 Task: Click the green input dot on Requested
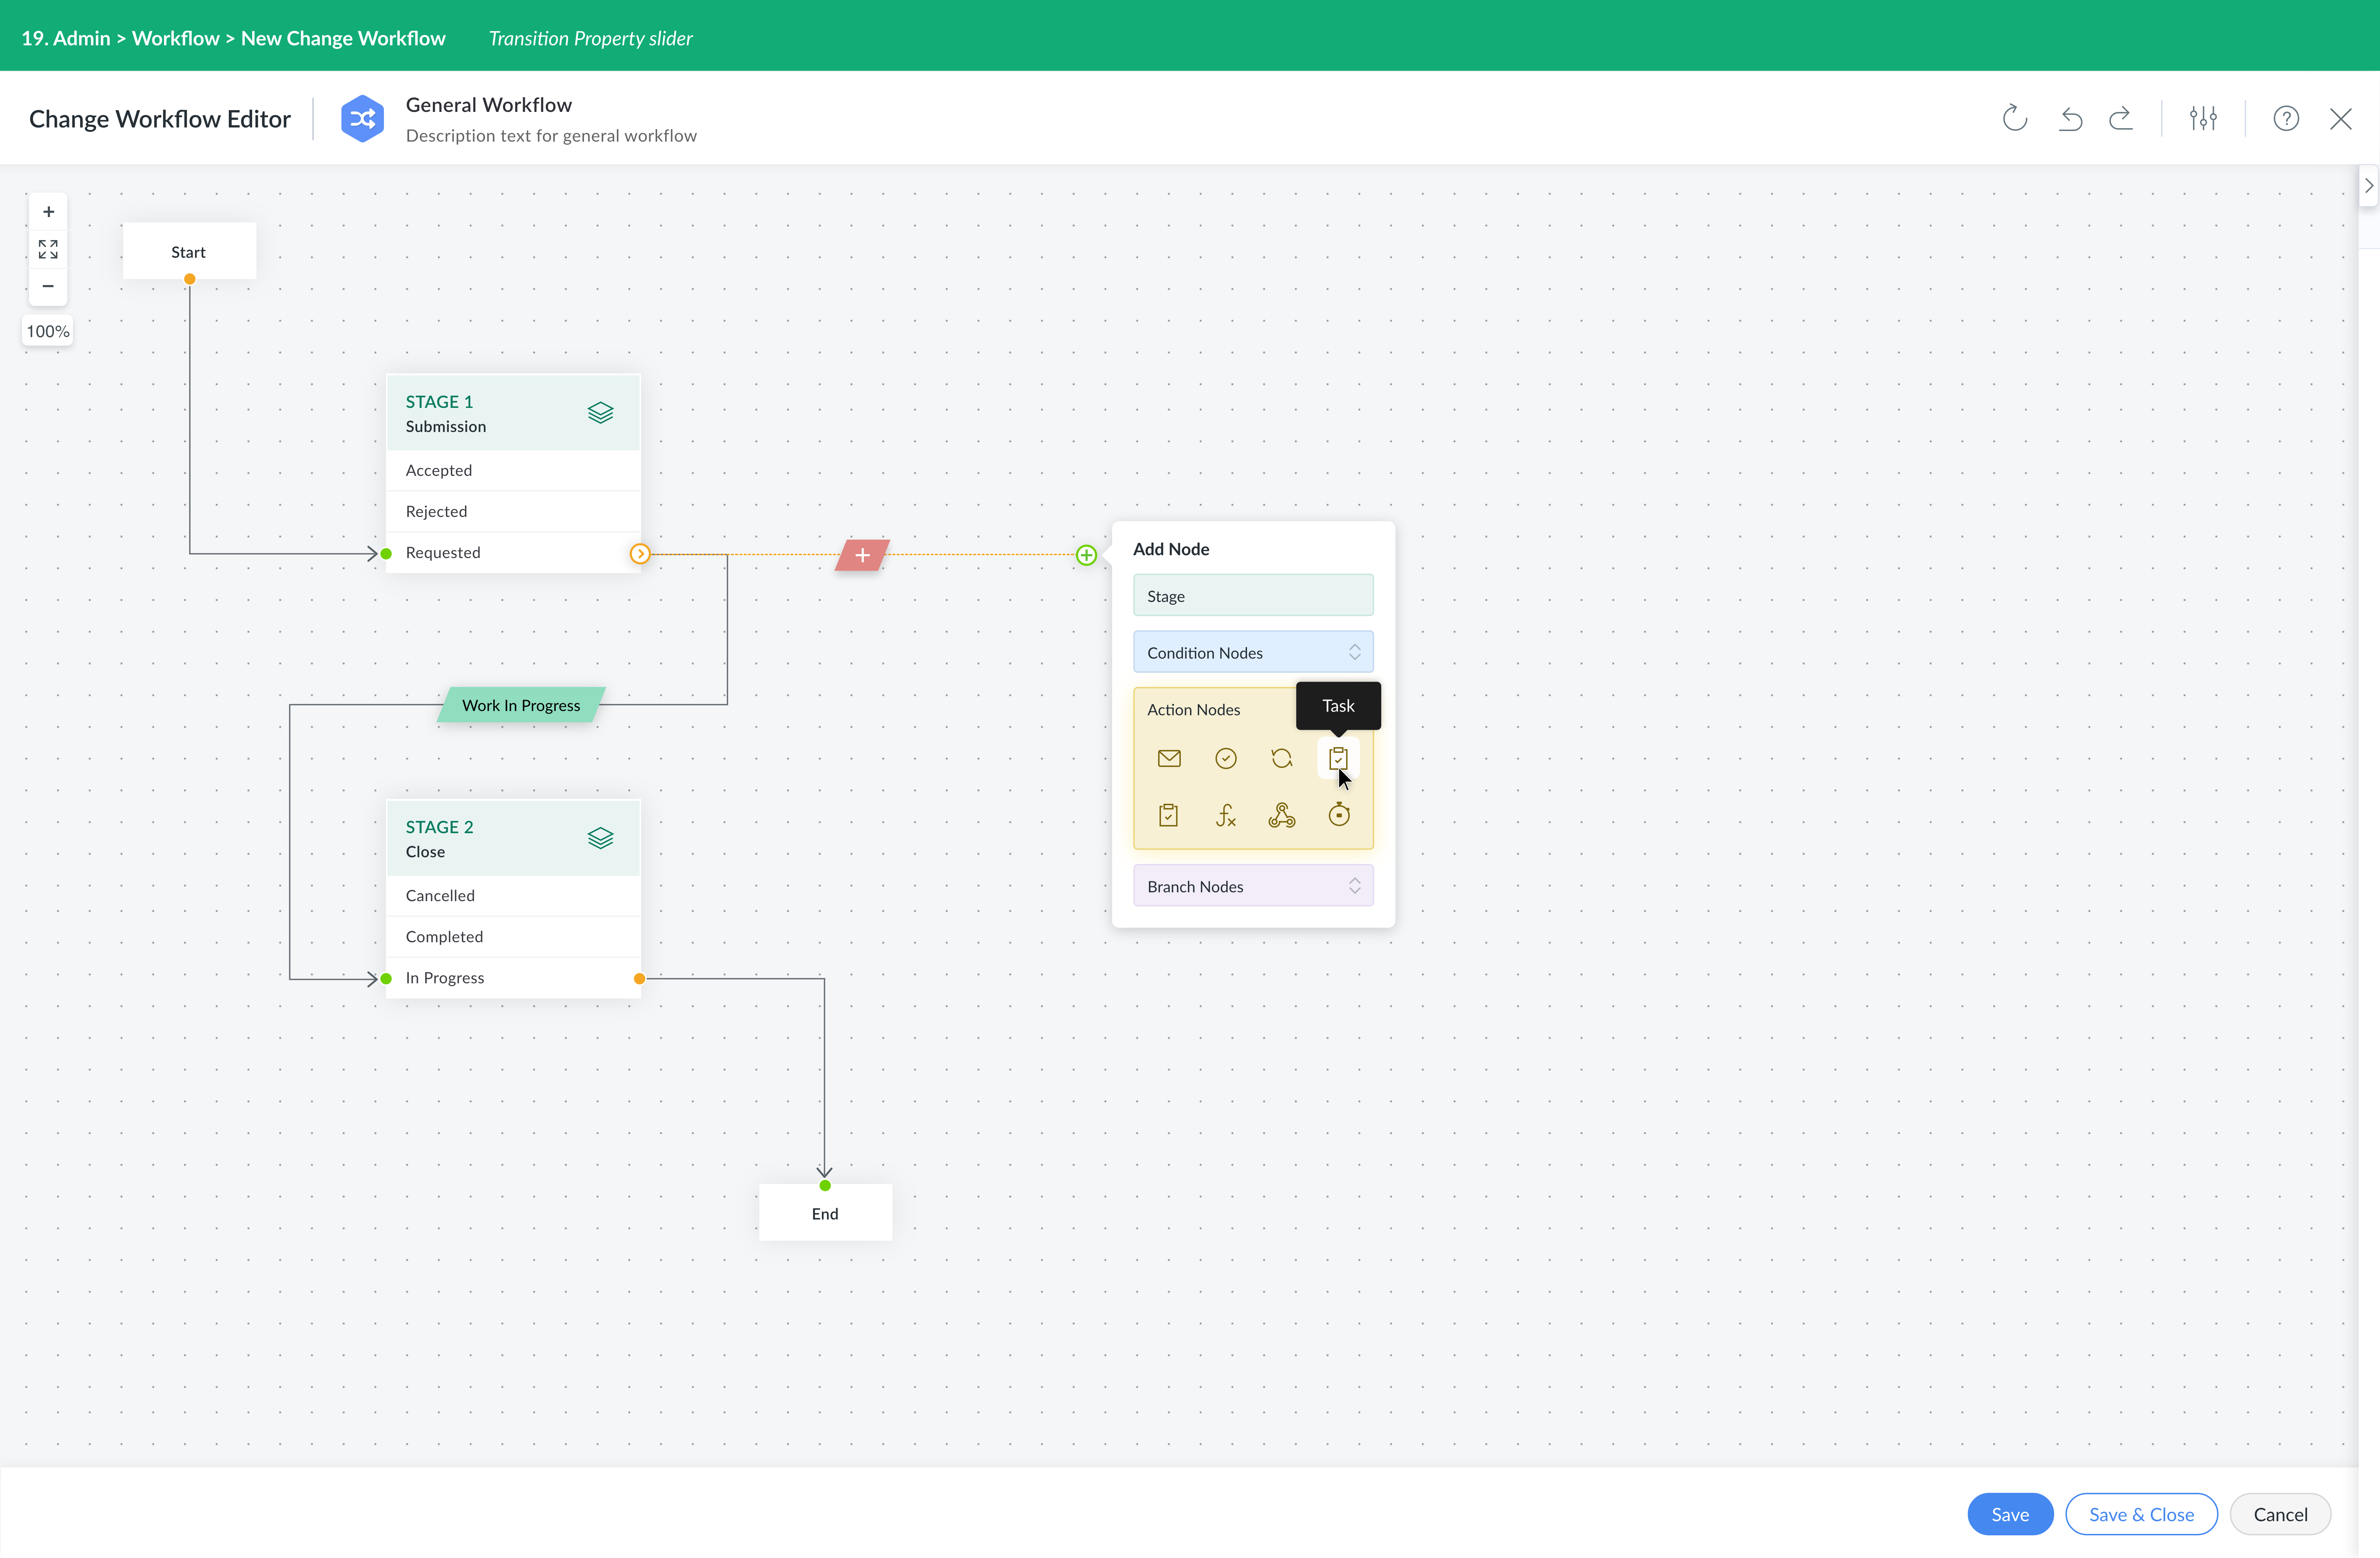tap(386, 554)
